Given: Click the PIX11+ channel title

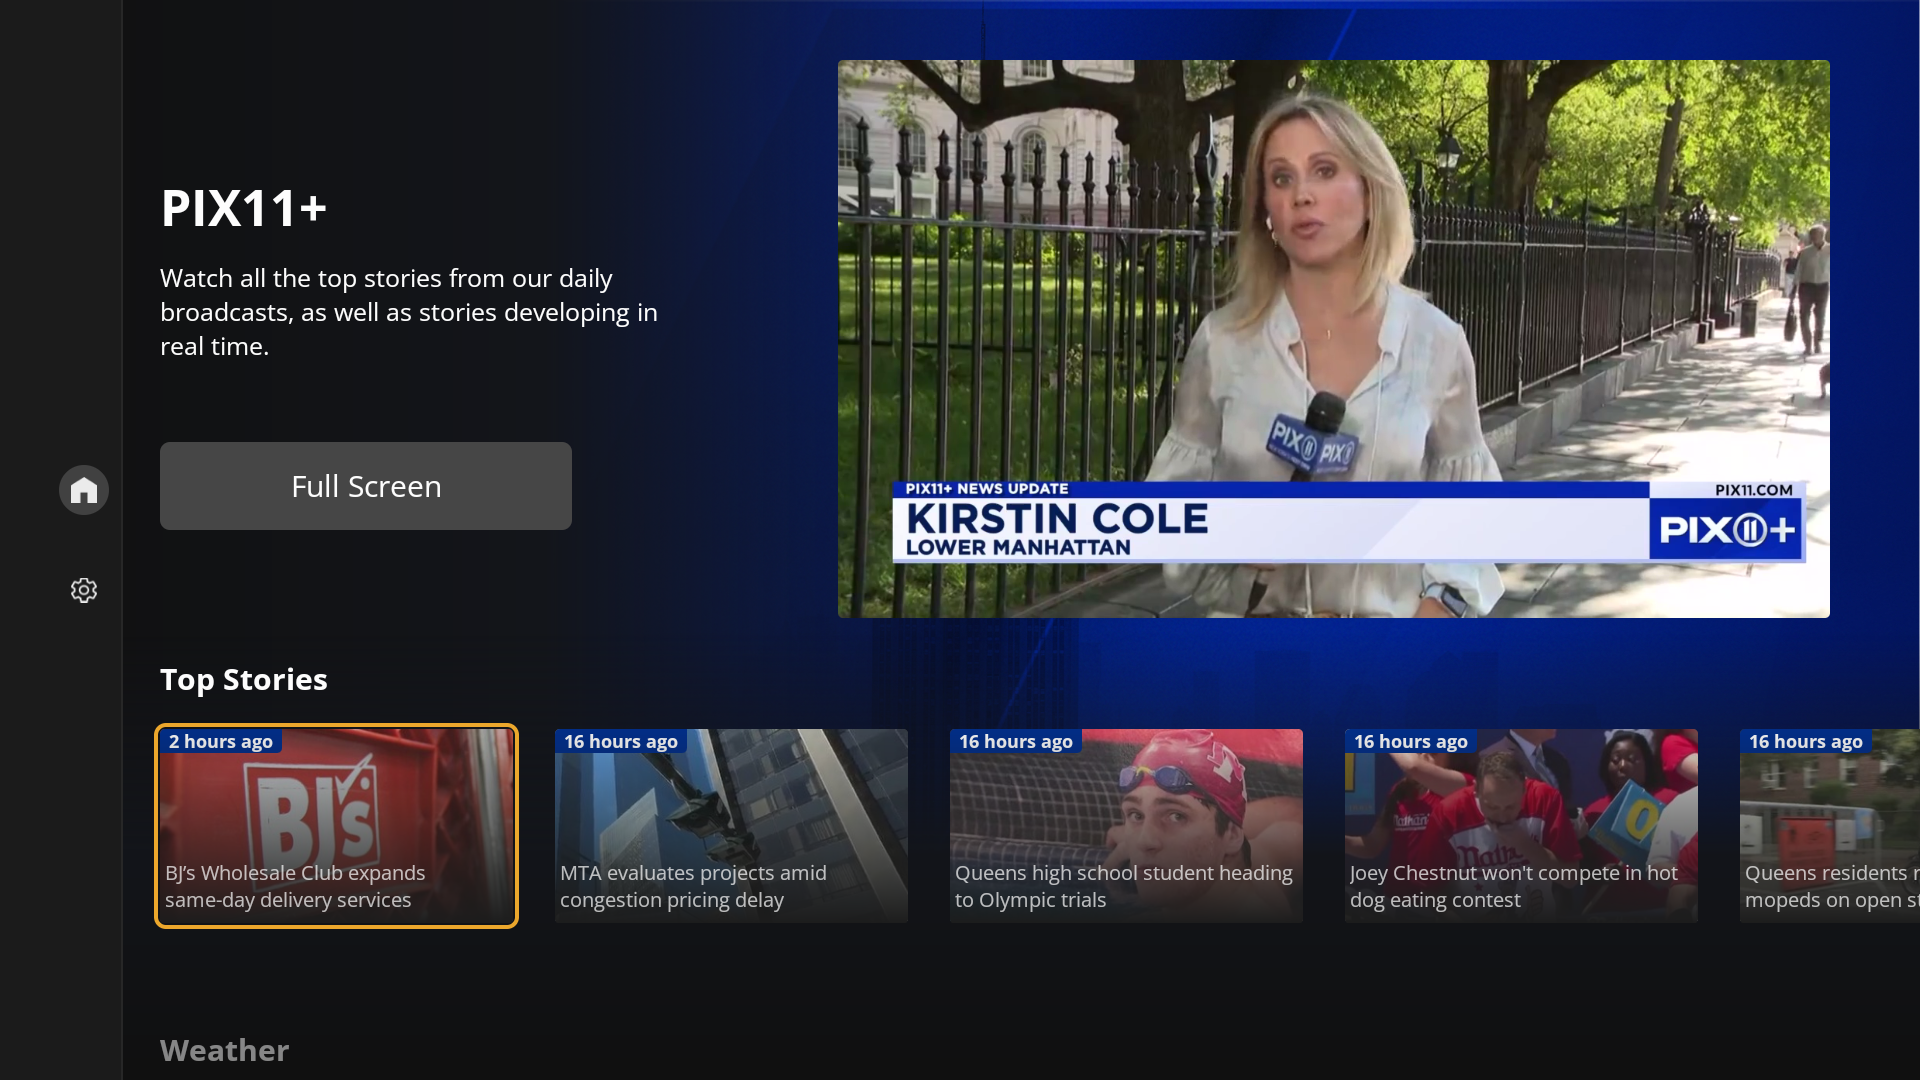Looking at the screenshot, I should [x=244, y=208].
